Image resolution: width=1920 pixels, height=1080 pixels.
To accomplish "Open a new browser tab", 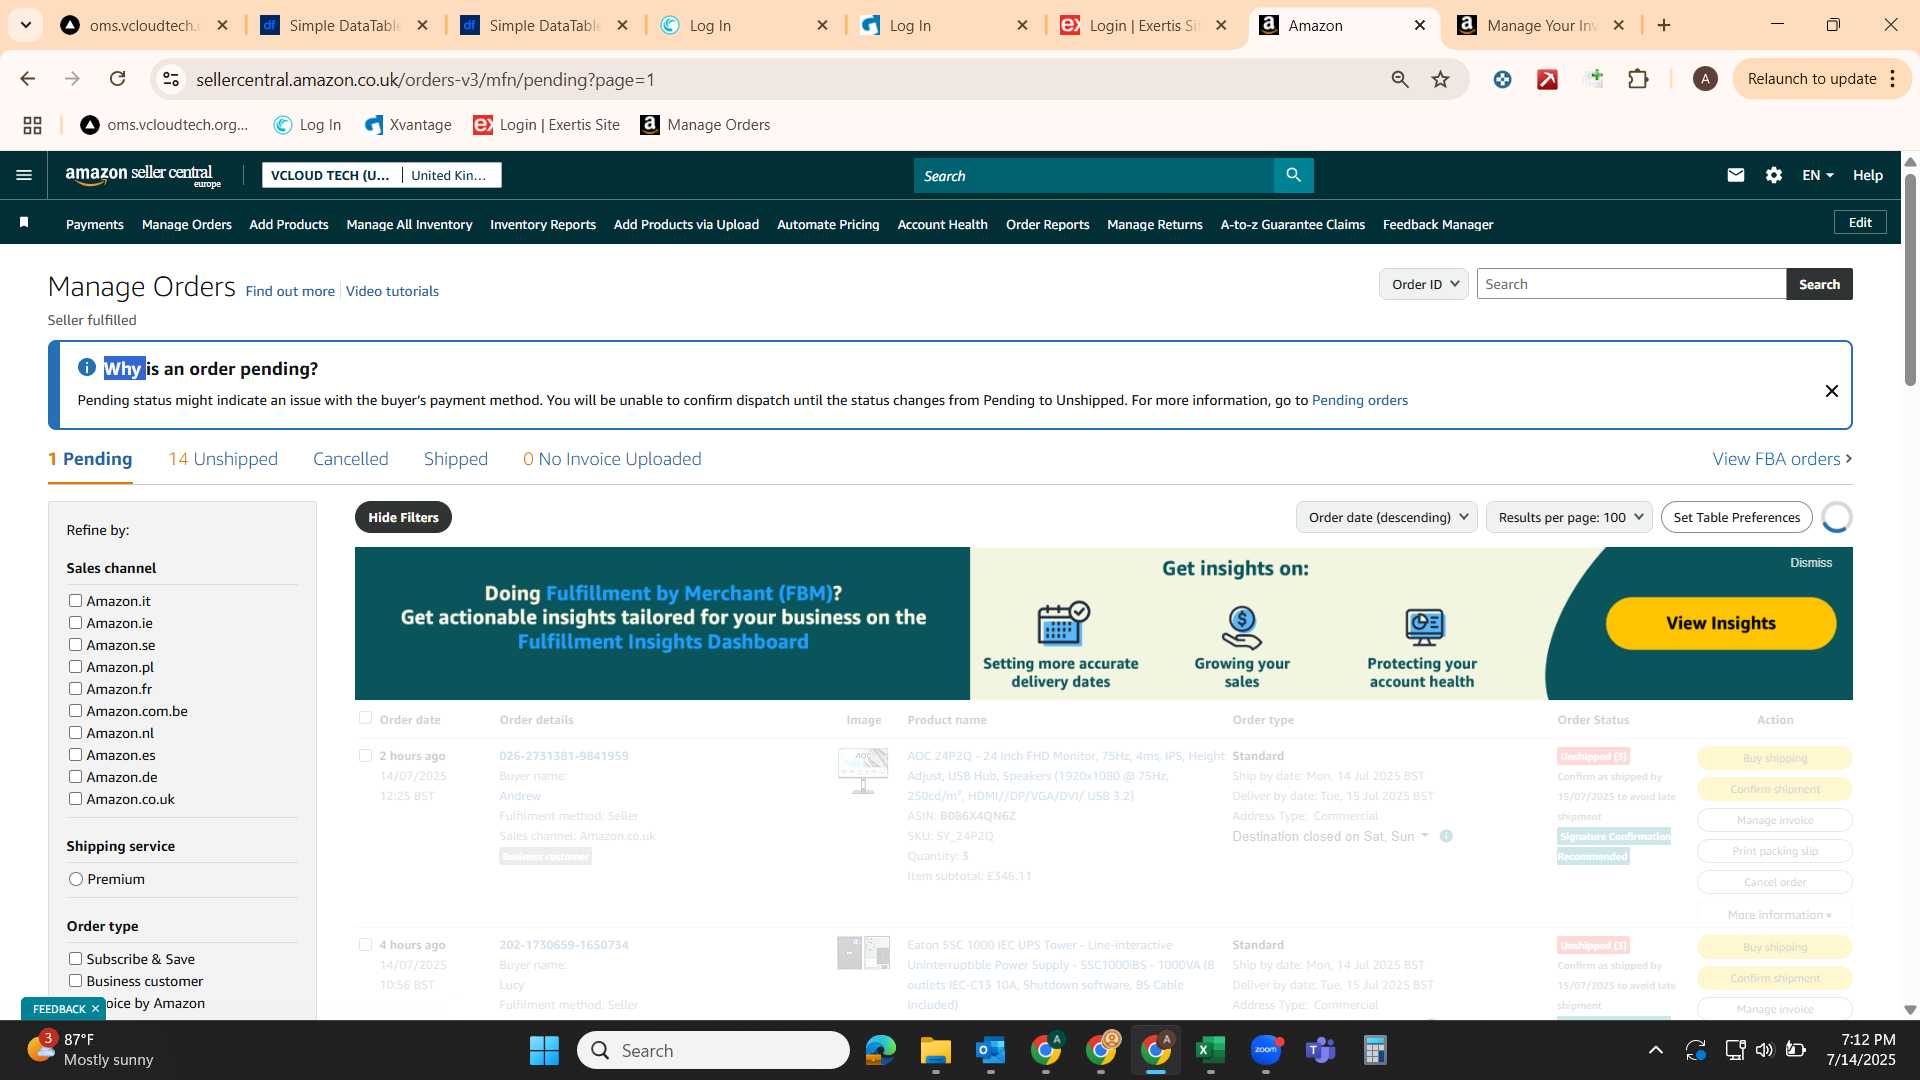I will [1664, 25].
